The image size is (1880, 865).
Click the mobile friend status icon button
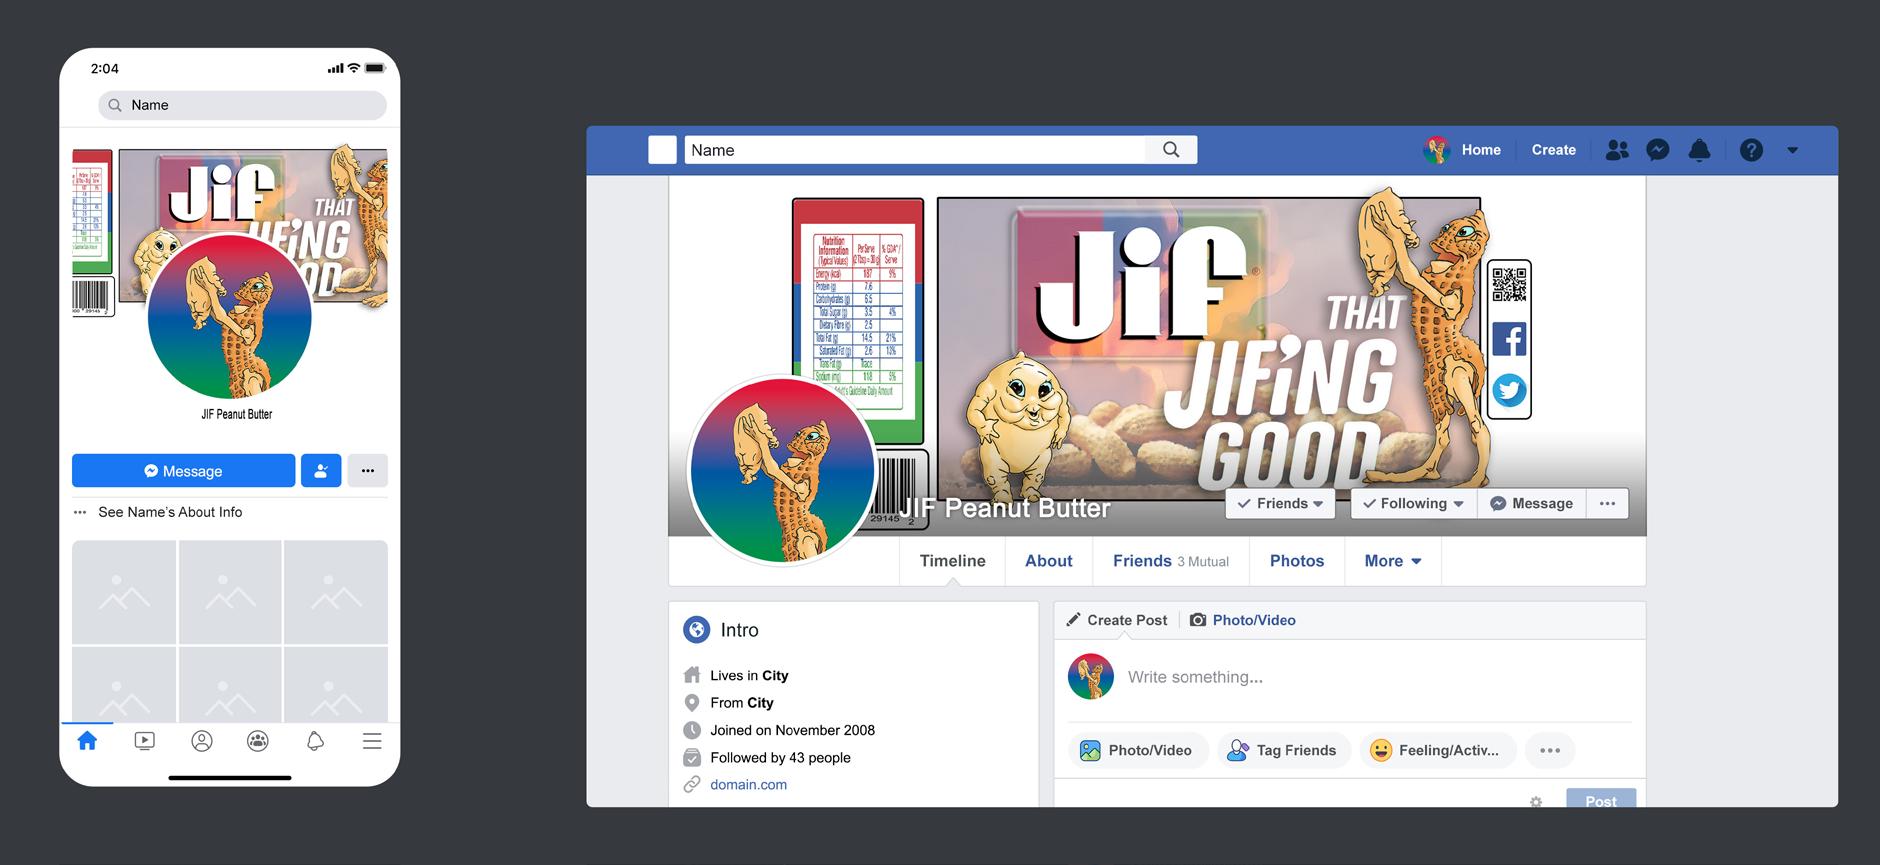coord(321,471)
